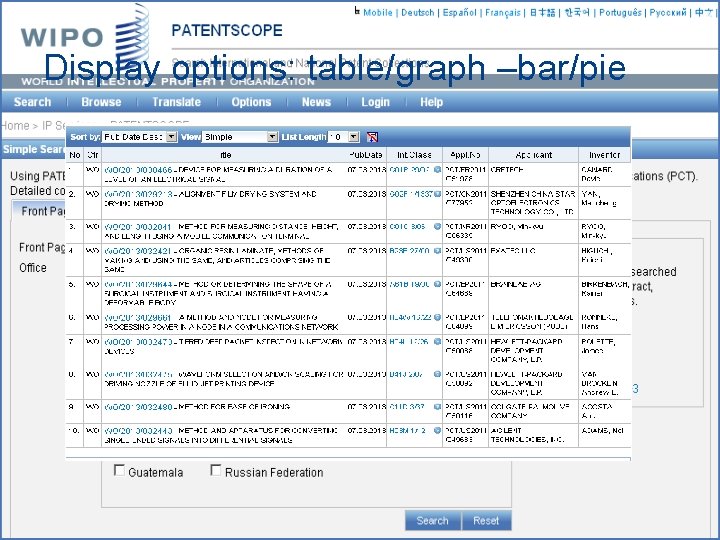This screenshot has width=720, height=540.
Task: Click the Applicant column header
Action: 534,155
